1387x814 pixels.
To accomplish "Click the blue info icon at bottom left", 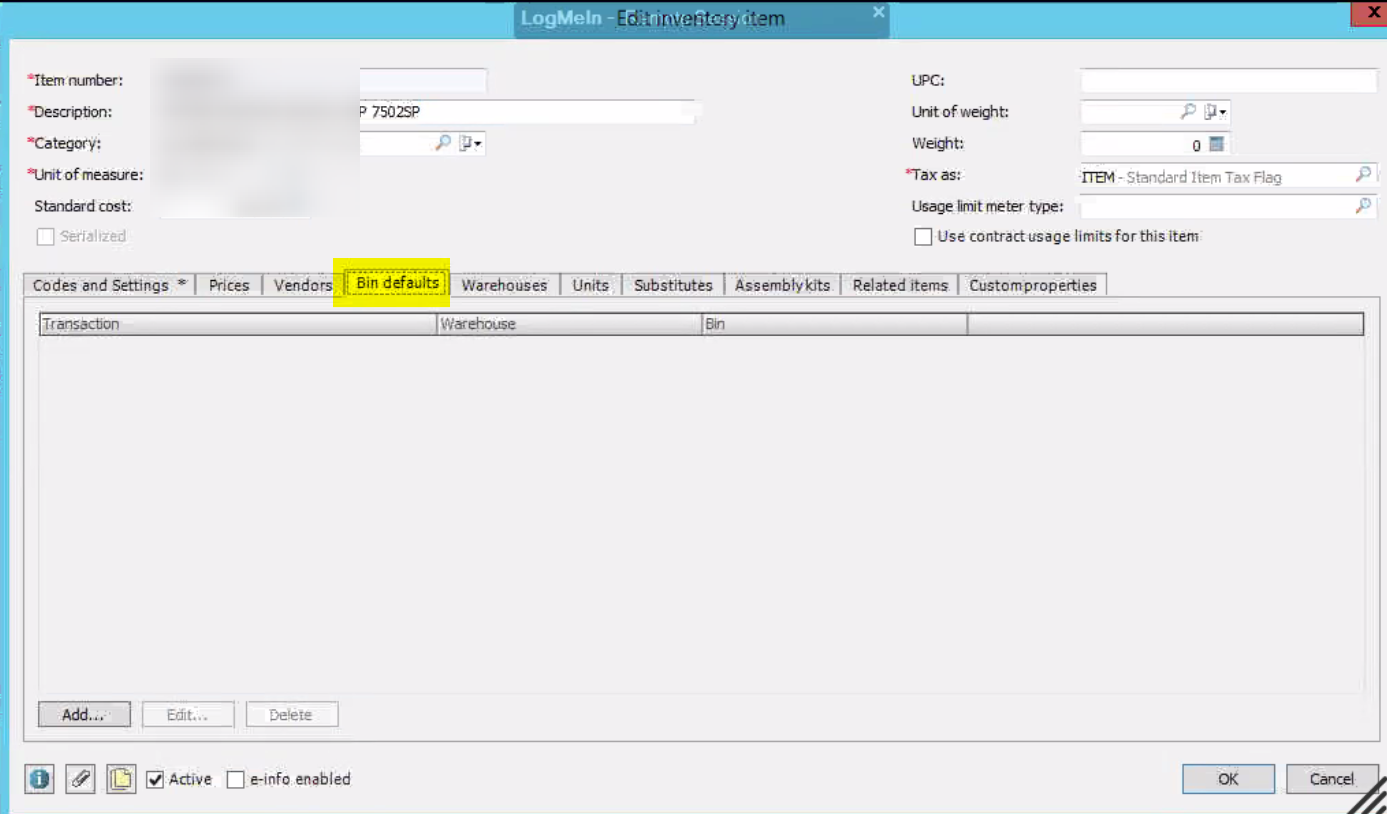I will tap(39, 779).
